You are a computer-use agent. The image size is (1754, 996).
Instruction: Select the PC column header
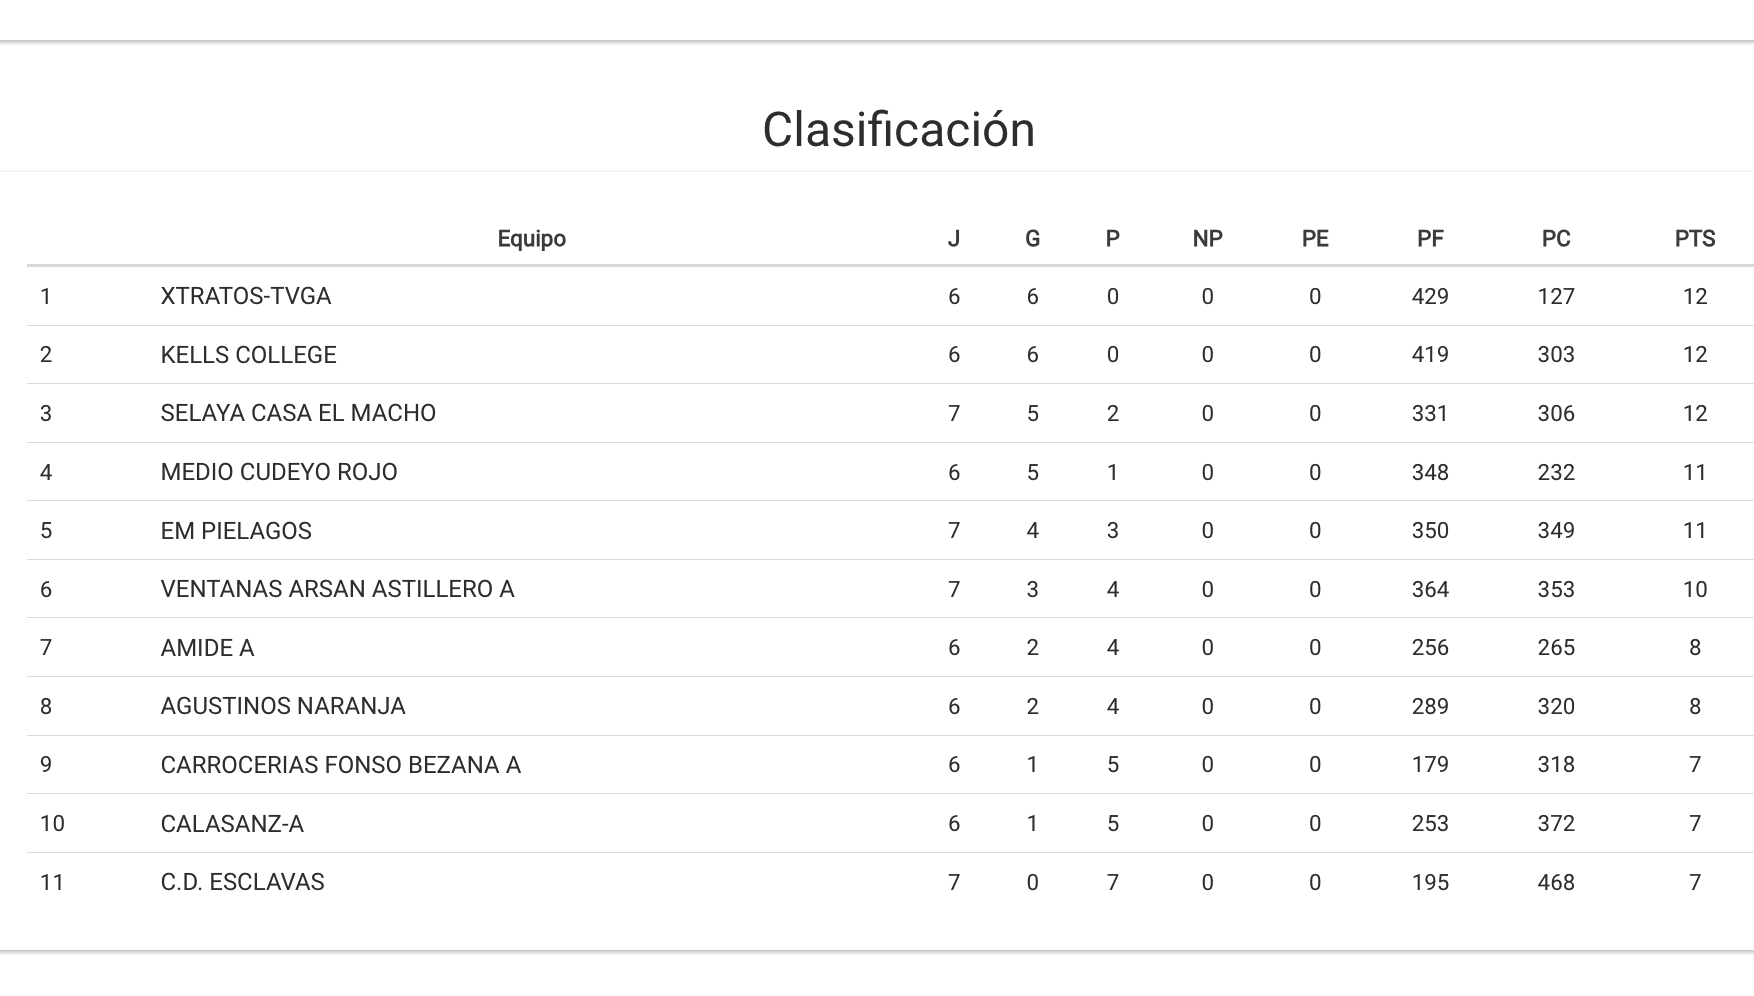tap(1555, 239)
